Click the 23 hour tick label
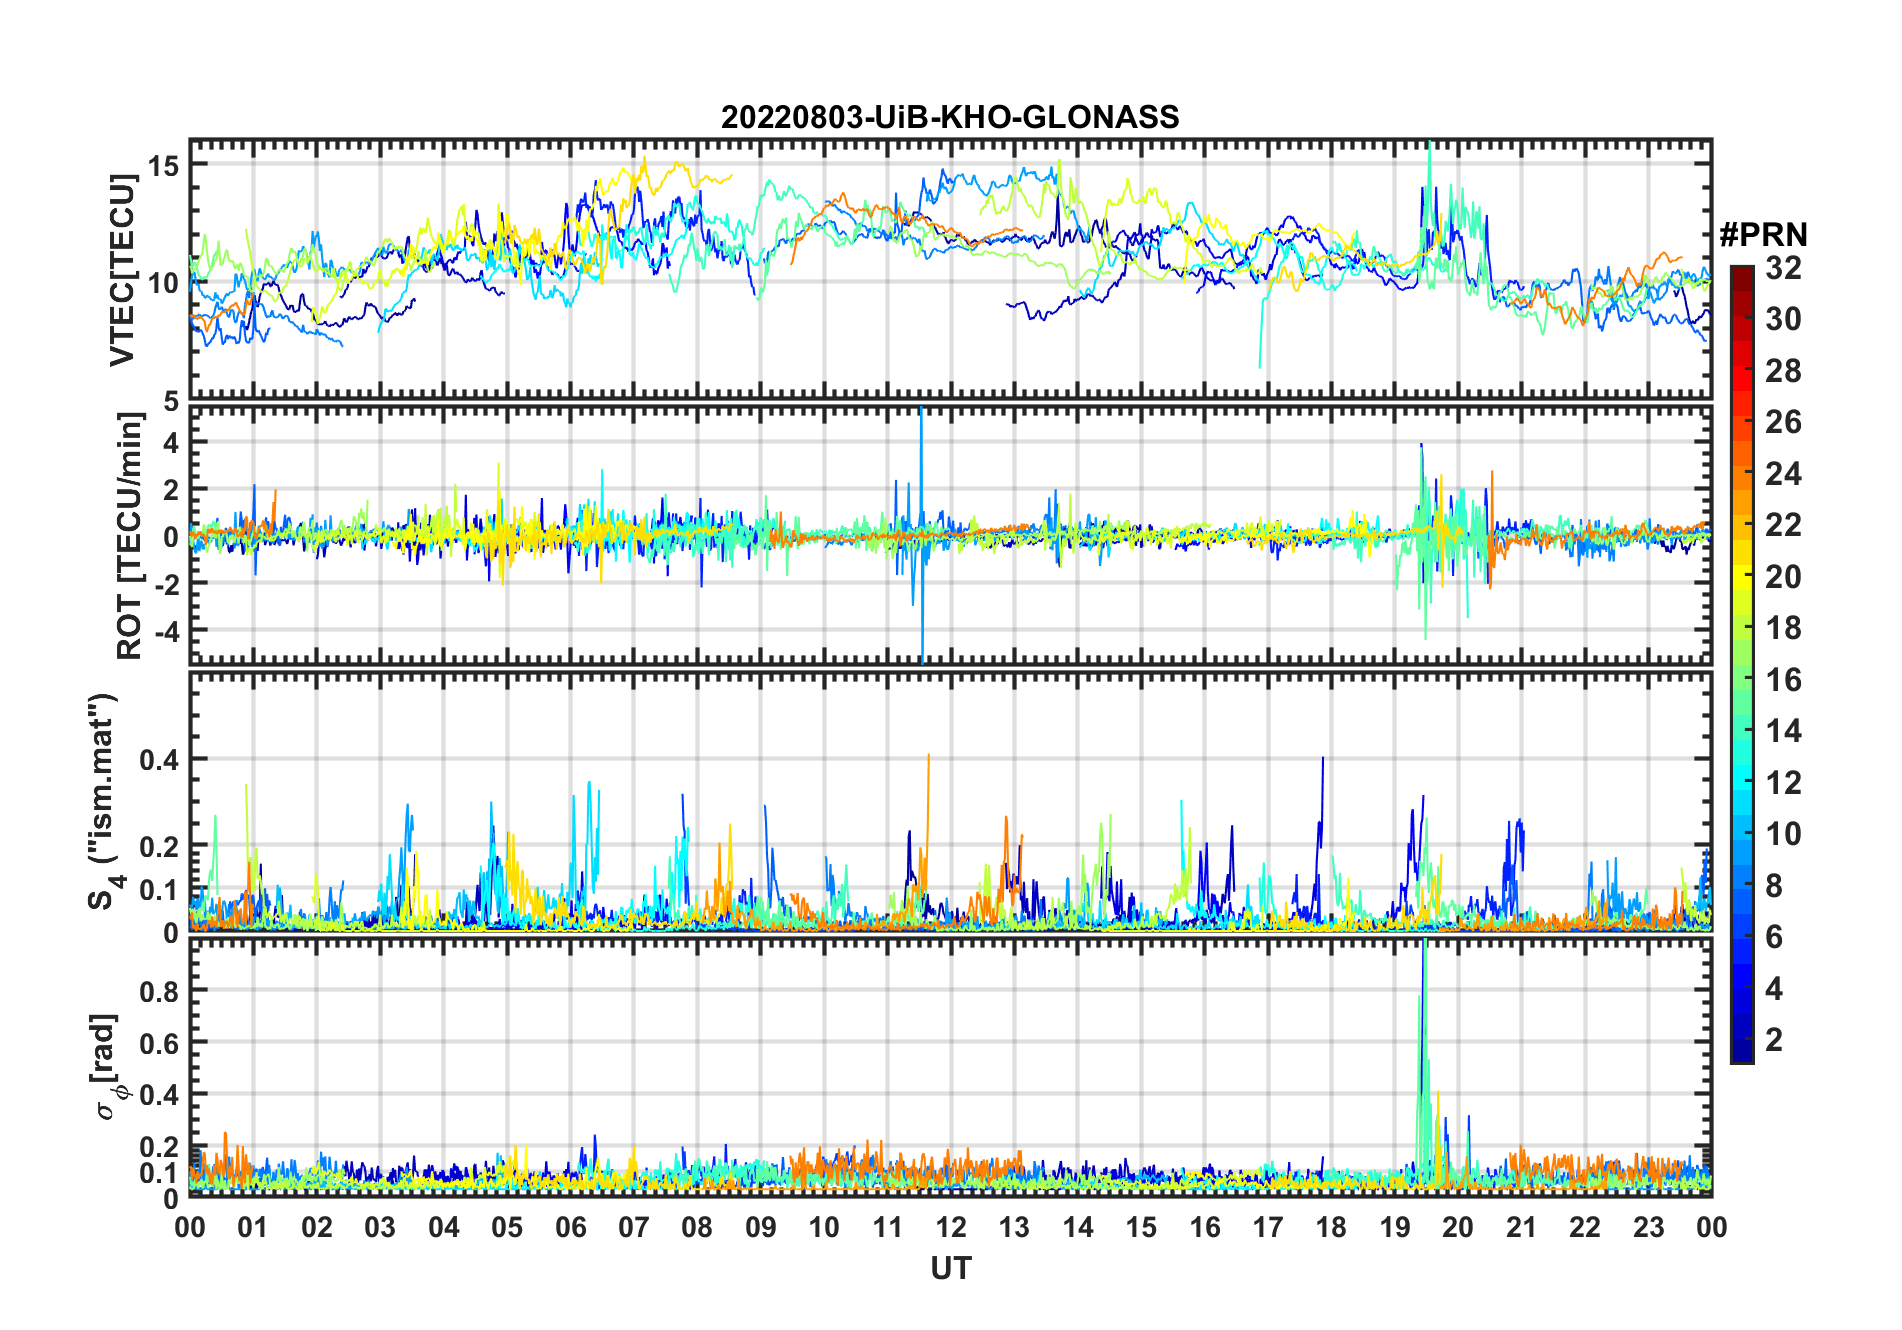 (1648, 1227)
